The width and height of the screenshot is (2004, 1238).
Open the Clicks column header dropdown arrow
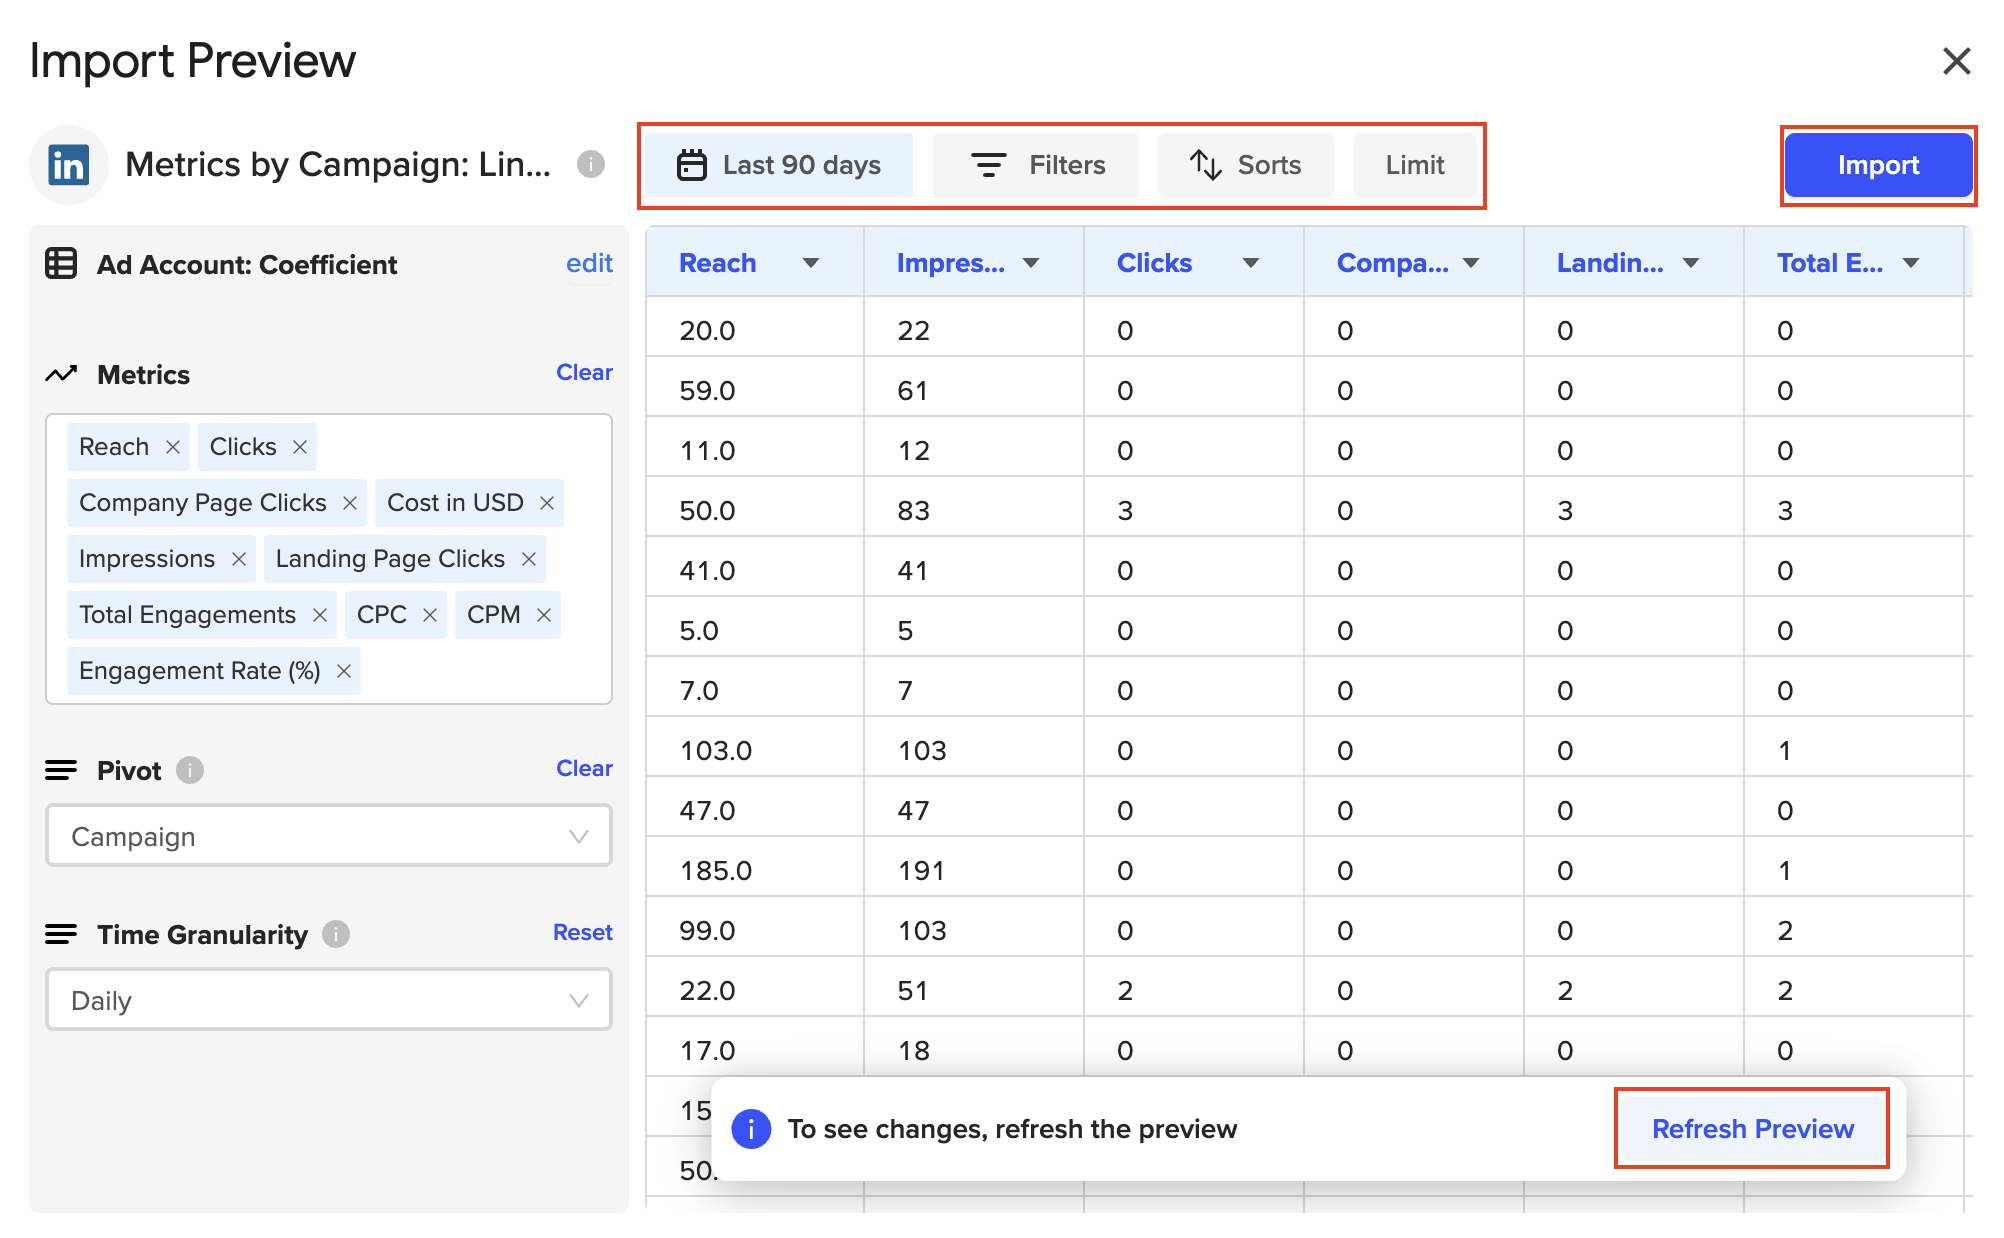point(1250,263)
